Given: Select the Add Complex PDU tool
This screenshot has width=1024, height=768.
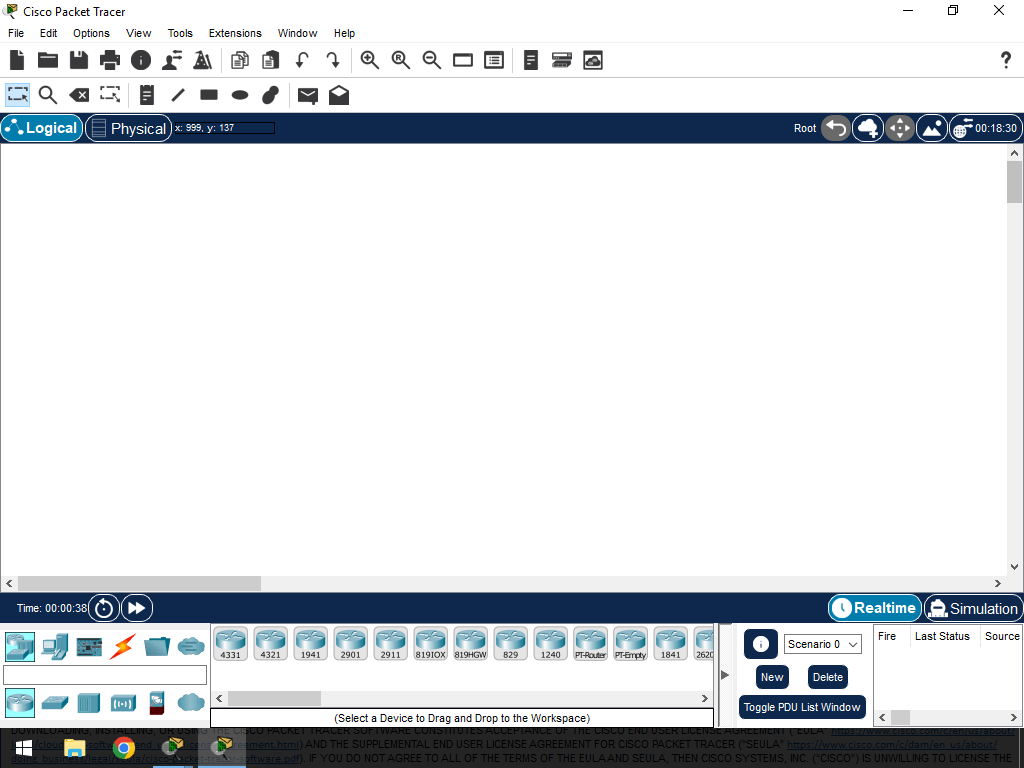Looking at the screenshot, I should pyautogui.click(x=338, y=95).
